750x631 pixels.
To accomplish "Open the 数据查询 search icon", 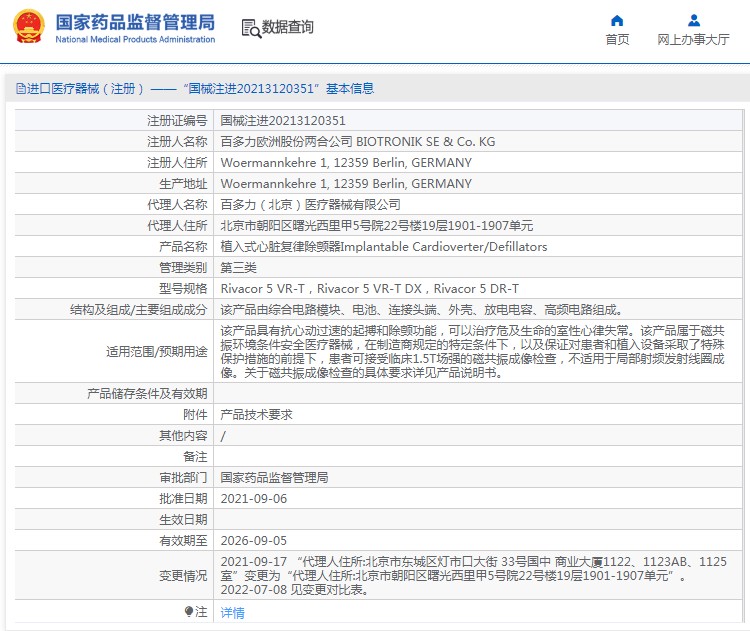I will coord(251,29).
